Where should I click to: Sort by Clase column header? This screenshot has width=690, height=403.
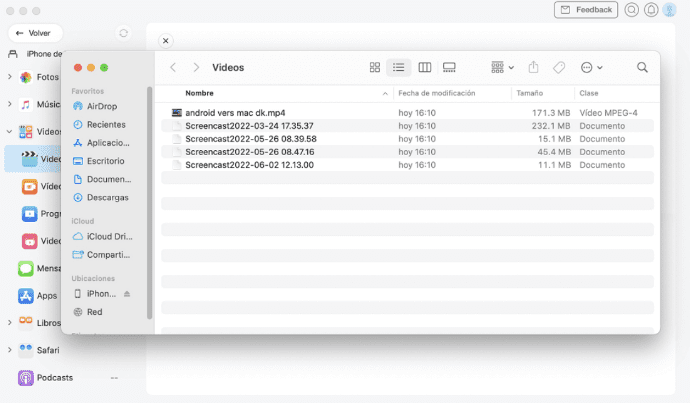pyautogui.click(x=589, y=93)
